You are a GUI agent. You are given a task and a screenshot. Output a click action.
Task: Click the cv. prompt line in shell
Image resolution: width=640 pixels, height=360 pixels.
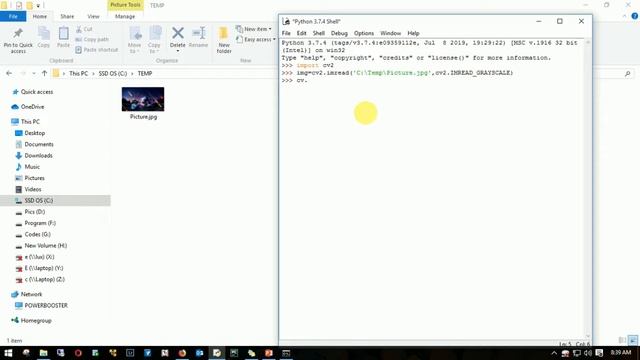[294, 80]
